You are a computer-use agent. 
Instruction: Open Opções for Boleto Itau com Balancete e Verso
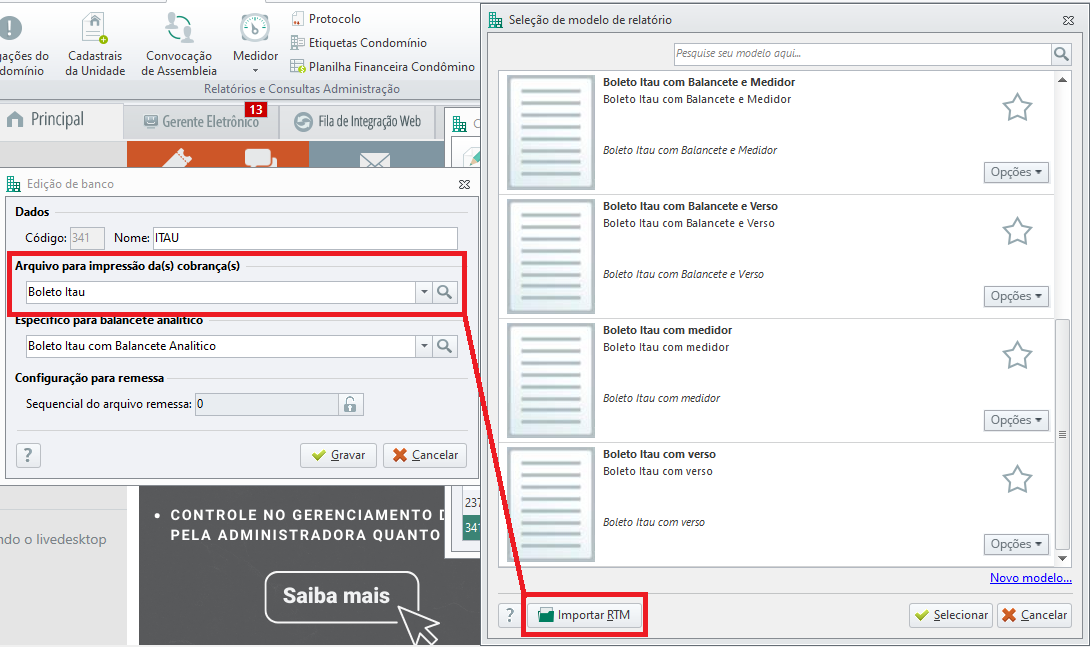(1016, 296)
